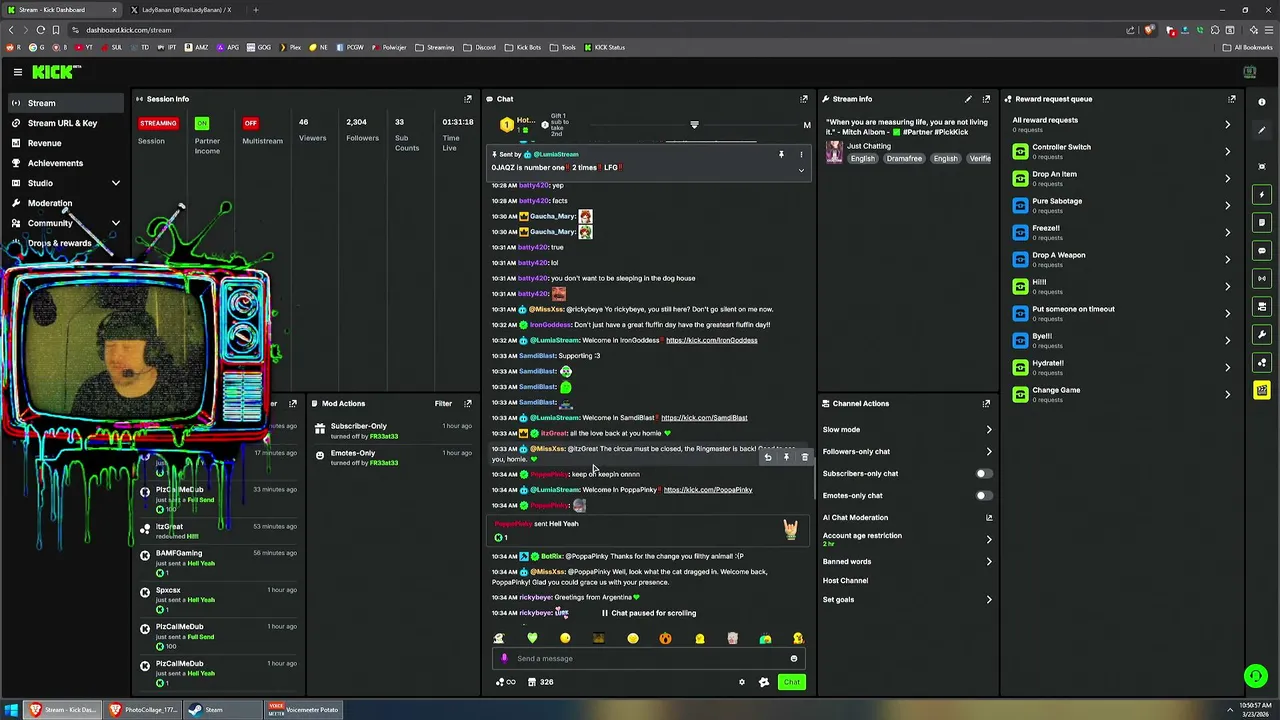This screenshot has width=1280, height=720.
Task: Expand All reward requests list
Action: tap(1122, 124)
